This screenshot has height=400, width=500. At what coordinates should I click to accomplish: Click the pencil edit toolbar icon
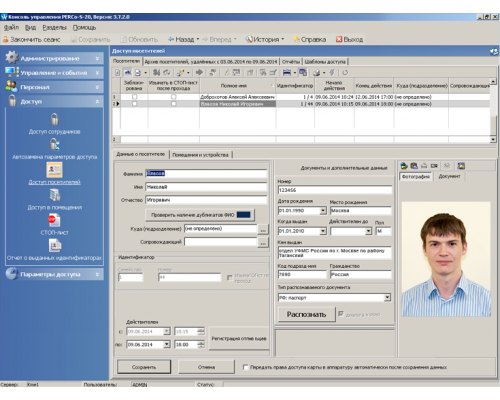[226, 72]
